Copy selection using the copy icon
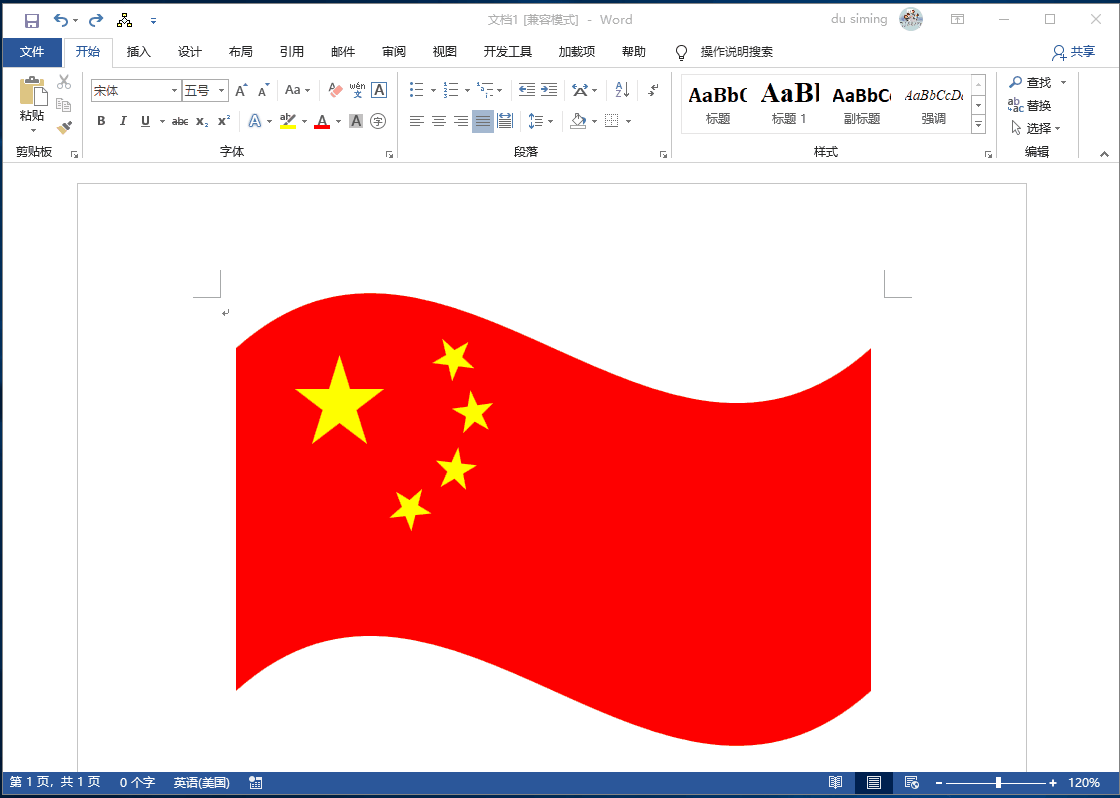1120x798 pixels. pyautogui.click(x=64, y=105)
